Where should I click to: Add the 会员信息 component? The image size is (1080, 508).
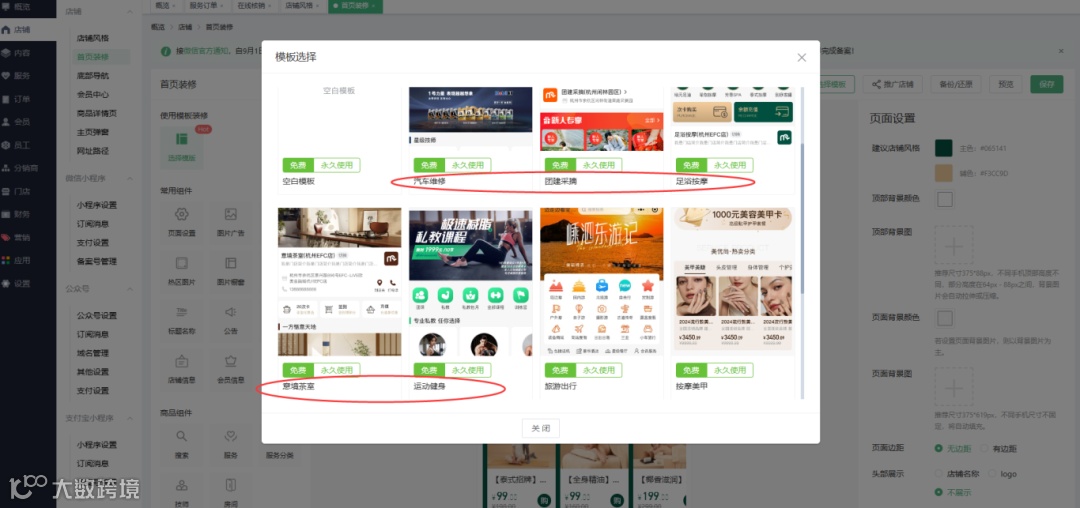[x=231, y=370]
